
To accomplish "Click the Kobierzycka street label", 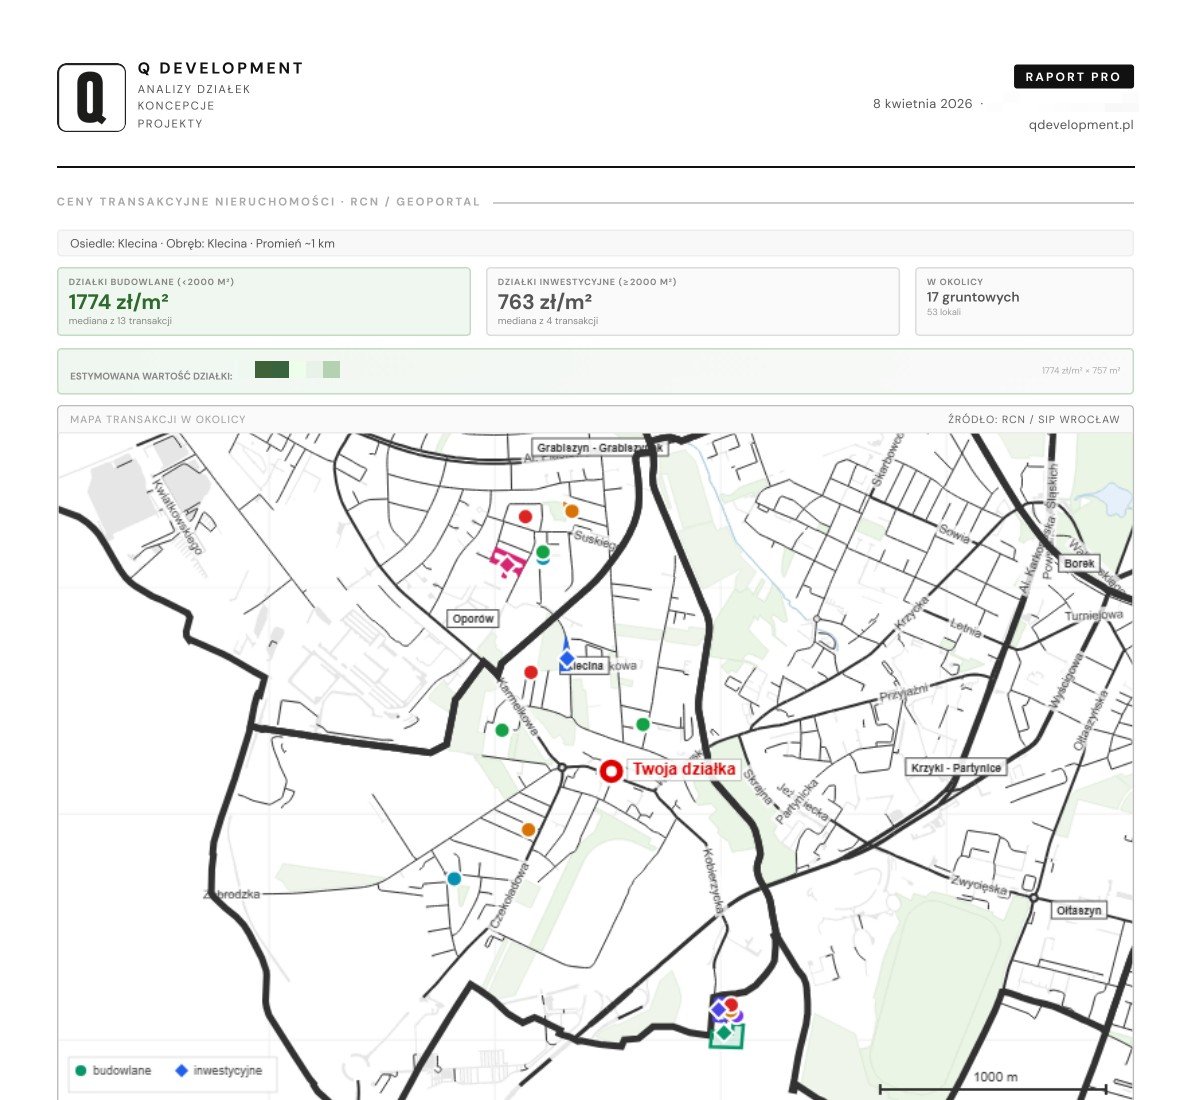I will 714,879.
